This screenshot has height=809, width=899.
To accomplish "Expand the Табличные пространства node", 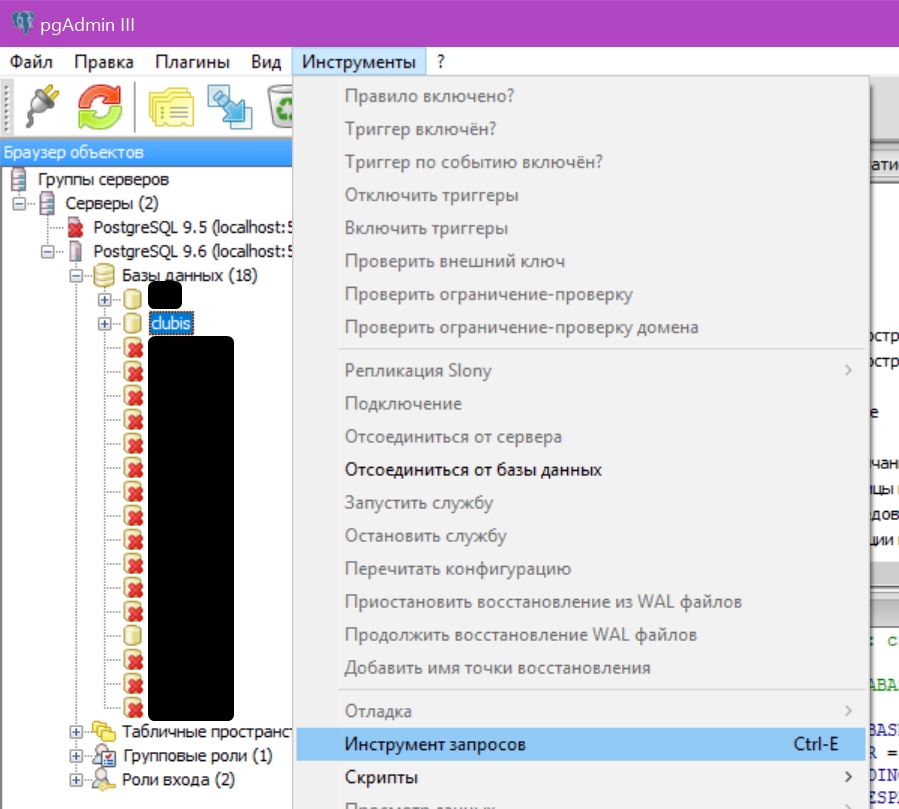I will (76, 732).
